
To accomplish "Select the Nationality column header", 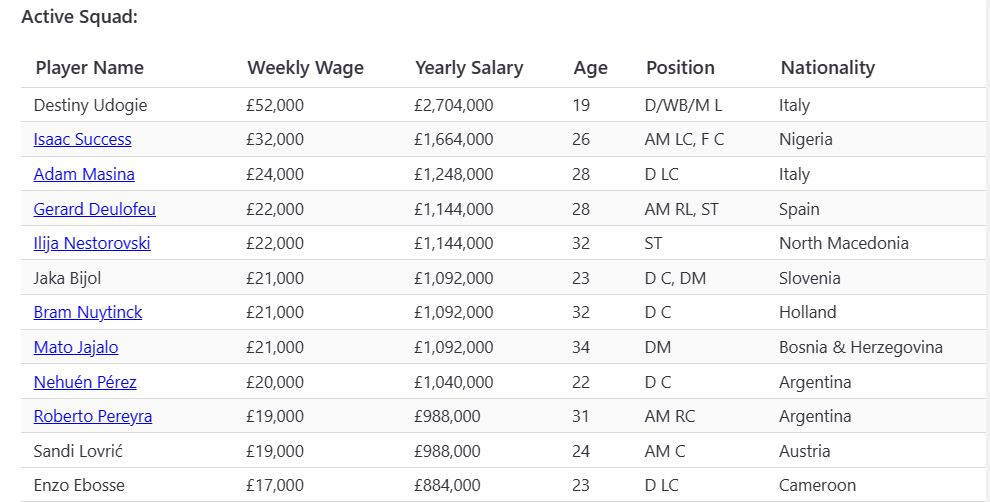I will (828, 68).
